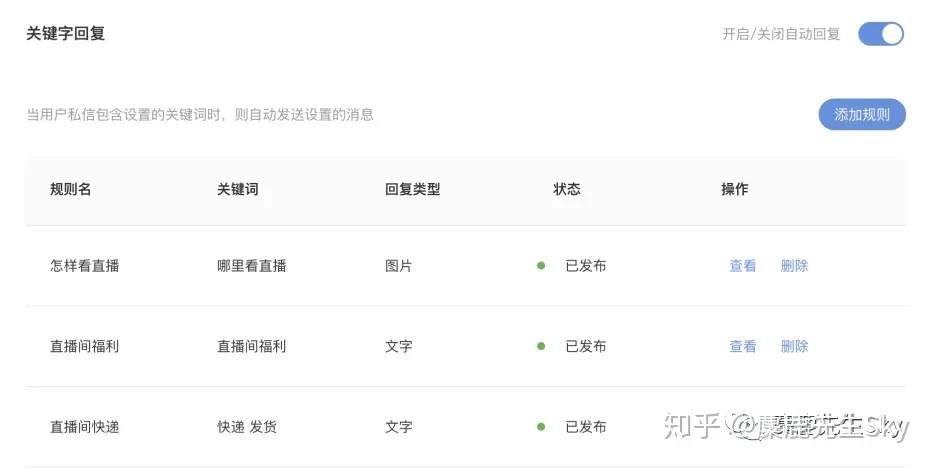Click the green status dot for 直播间福利
Viewport: 933px width, 468px height.
pyautogui.click(x=541, y=346)
